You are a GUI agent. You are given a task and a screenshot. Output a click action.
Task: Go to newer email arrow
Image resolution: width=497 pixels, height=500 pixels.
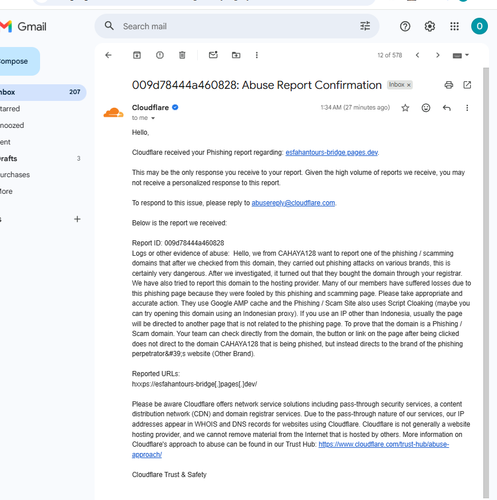click(x=417, y=55)
